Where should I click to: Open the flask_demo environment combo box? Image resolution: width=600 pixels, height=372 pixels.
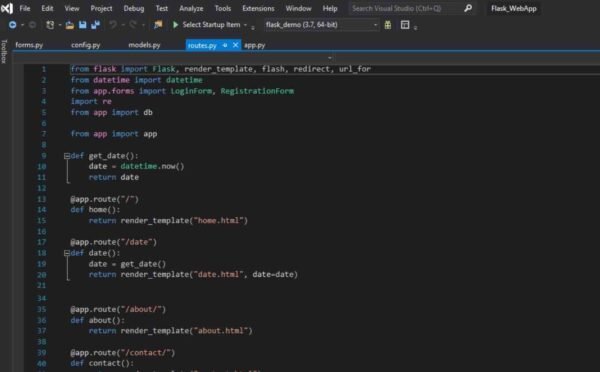(321, 25)
